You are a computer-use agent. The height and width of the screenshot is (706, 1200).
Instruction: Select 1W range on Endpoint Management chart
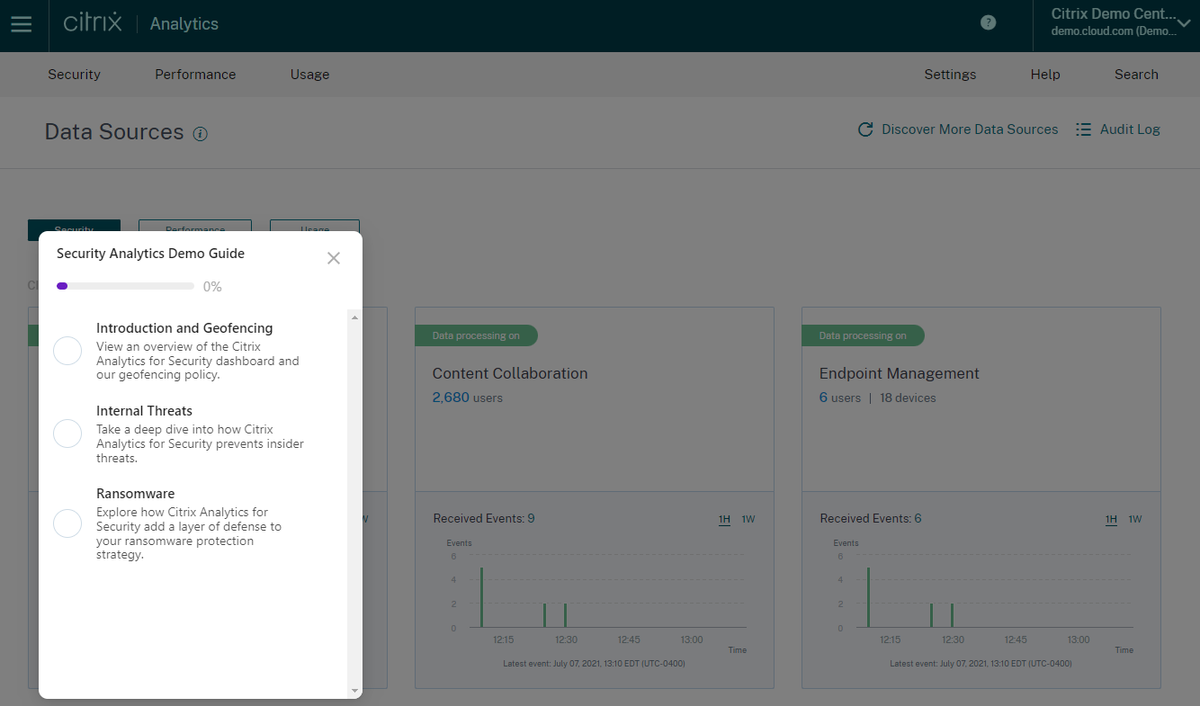1135,519
